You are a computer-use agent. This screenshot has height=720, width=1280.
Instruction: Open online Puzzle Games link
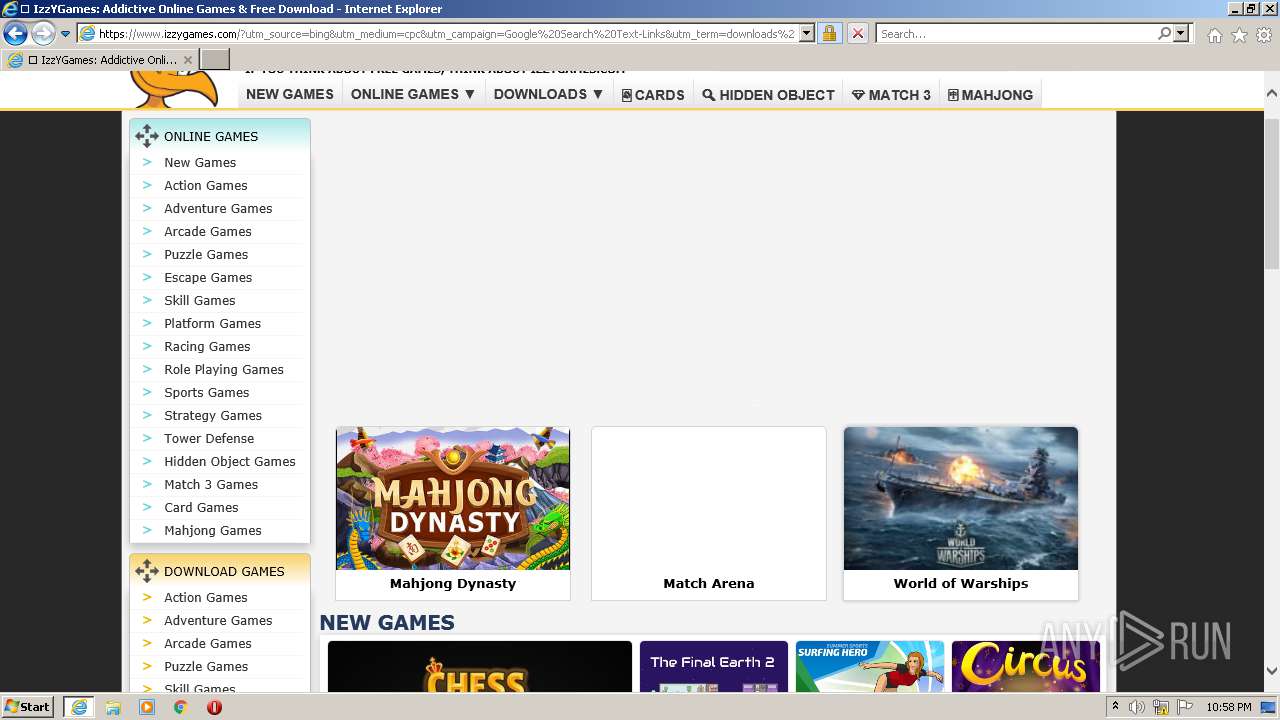pos(206,254)
